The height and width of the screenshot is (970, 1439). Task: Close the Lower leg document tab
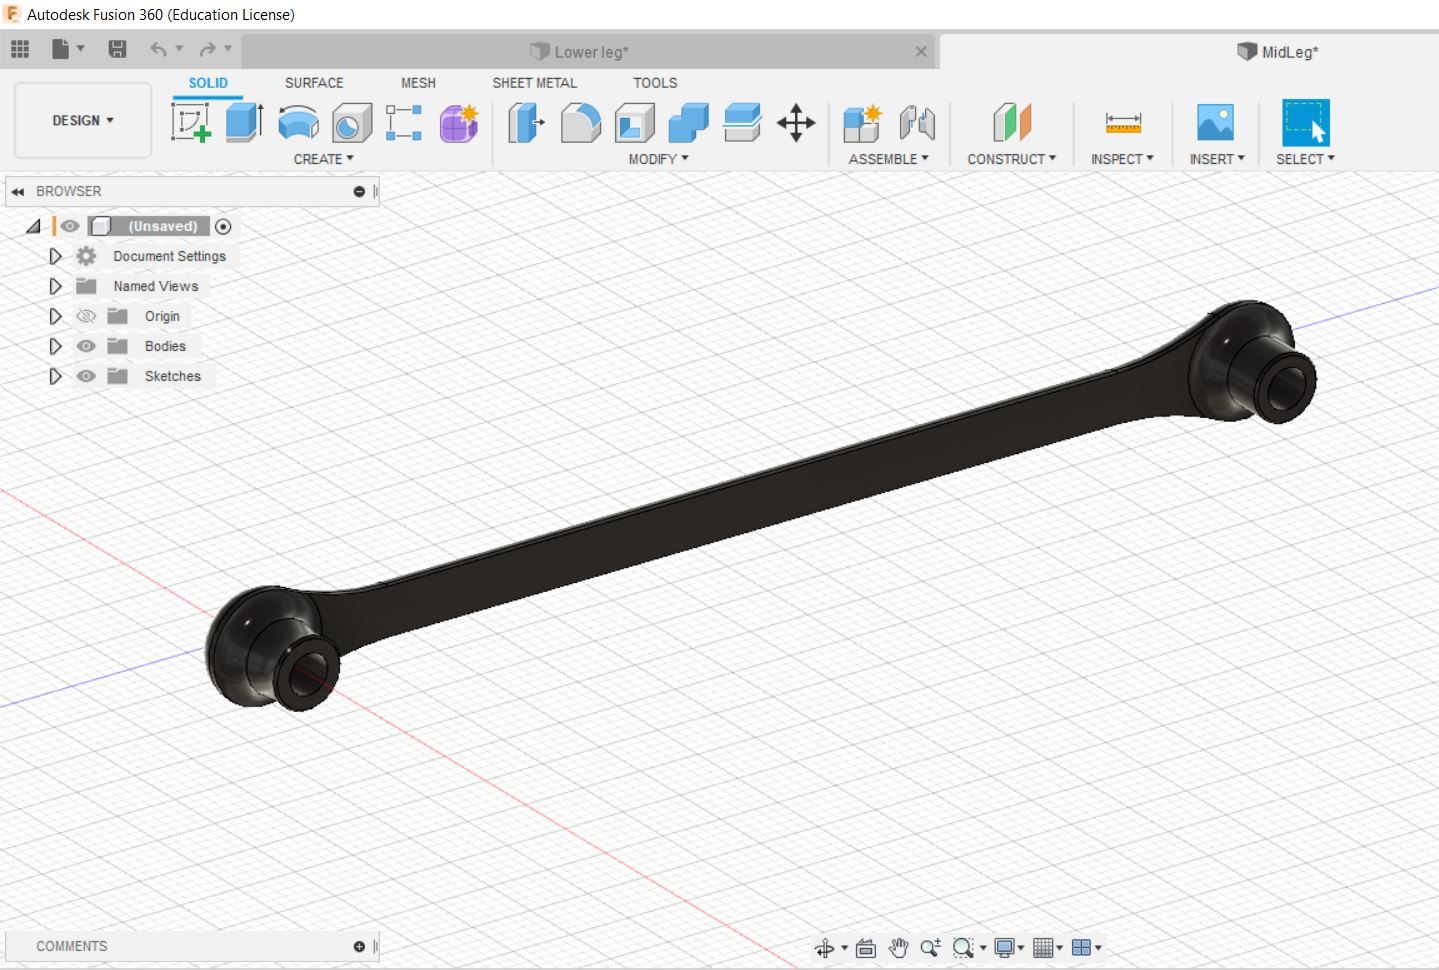(x=921, y=52)
